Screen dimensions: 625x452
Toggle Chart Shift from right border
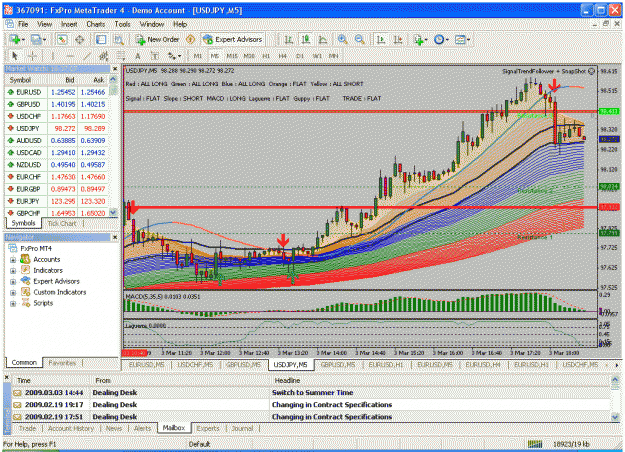pyautogui.click(x=398, y=39)
